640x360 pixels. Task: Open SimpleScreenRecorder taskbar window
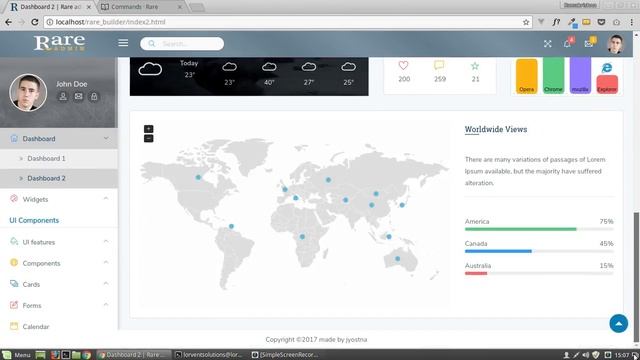click(x=284, y=355)
